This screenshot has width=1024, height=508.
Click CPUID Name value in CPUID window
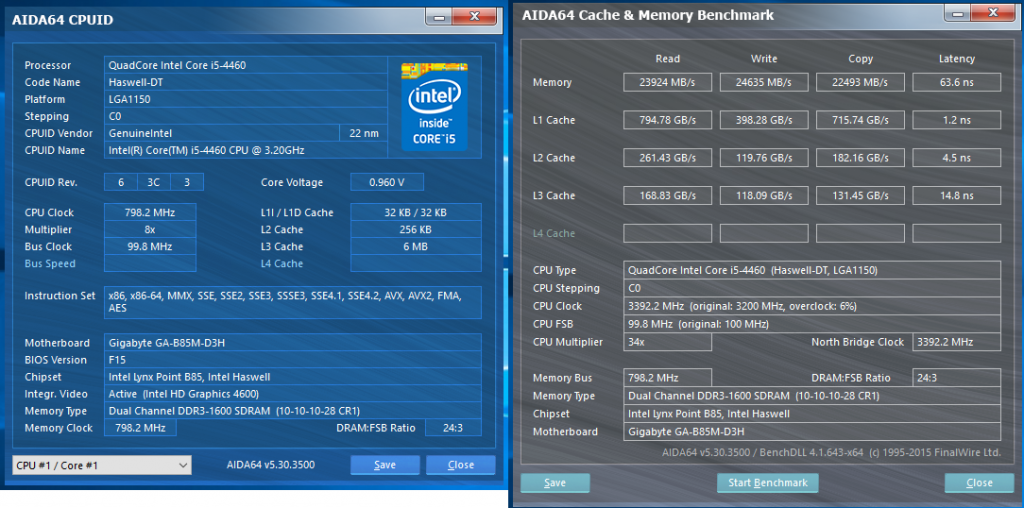tap(246, 150)
